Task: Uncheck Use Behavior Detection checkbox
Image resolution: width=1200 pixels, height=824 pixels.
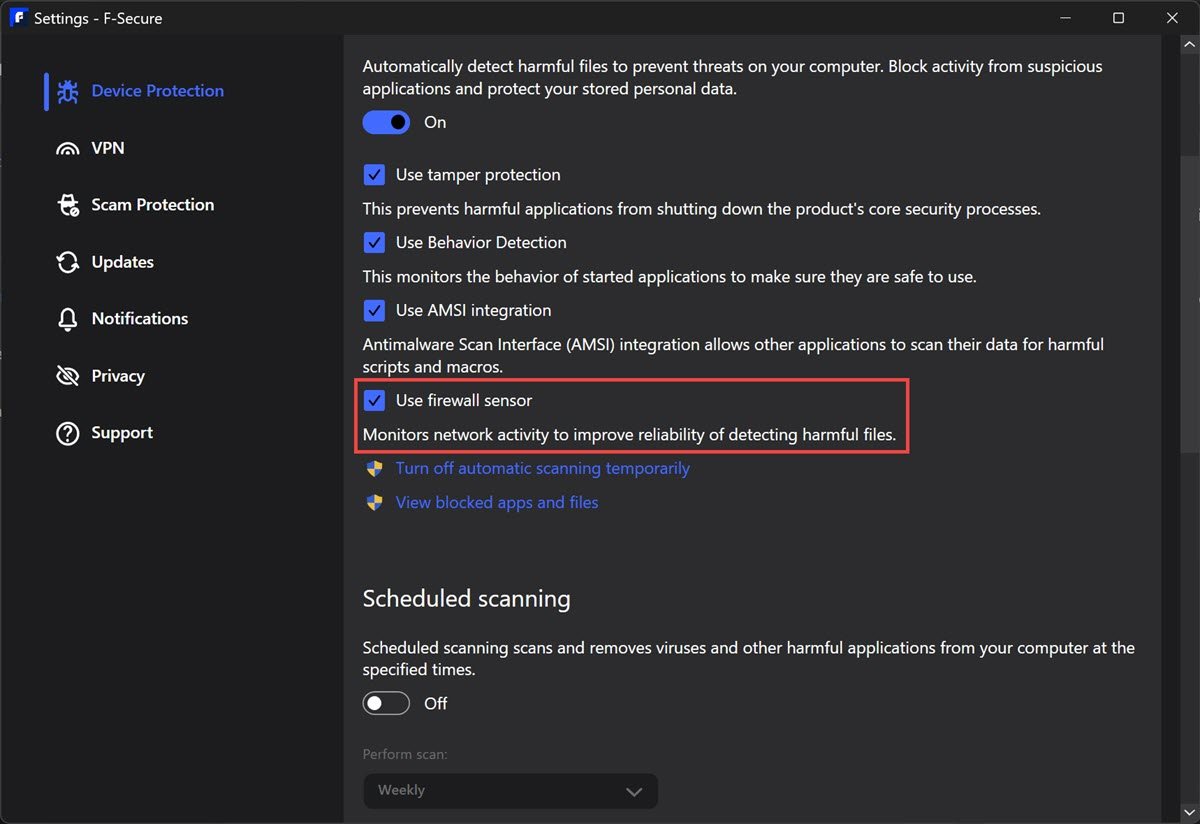Action: click(374, 243)
